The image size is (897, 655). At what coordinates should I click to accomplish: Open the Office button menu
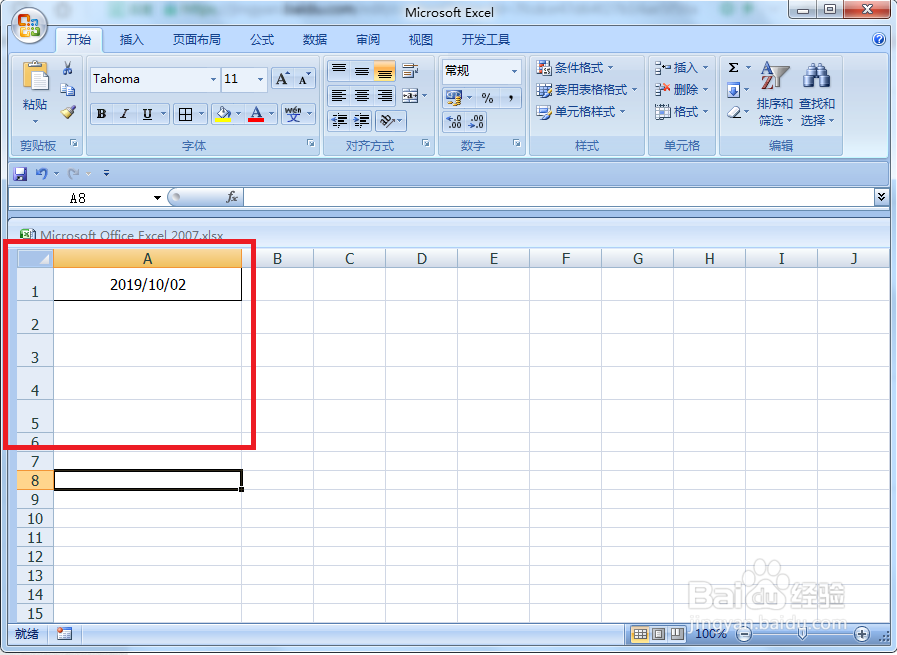pyautogui.click(x=29, y=26)
